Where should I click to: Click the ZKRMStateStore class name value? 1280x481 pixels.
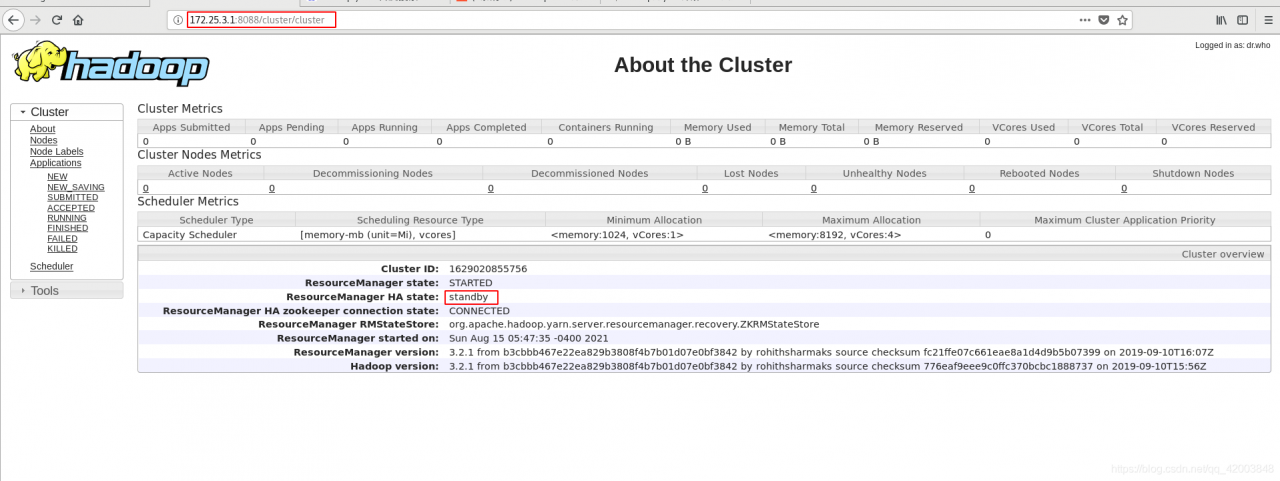(634, 324)
